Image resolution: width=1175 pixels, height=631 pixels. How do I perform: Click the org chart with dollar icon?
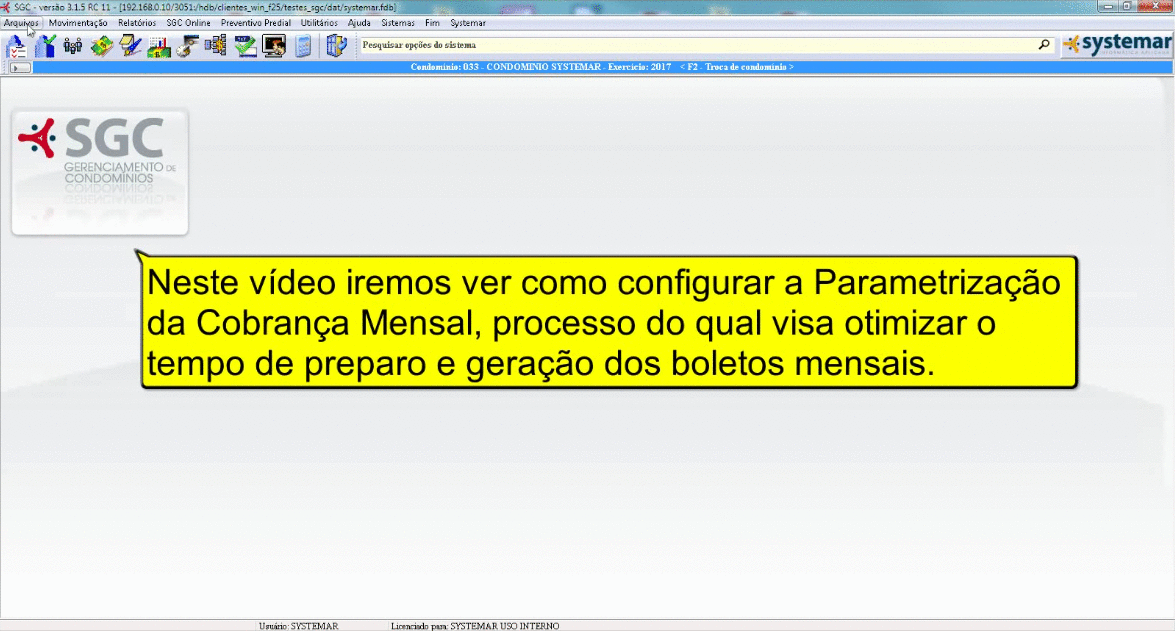click(215, 45)
